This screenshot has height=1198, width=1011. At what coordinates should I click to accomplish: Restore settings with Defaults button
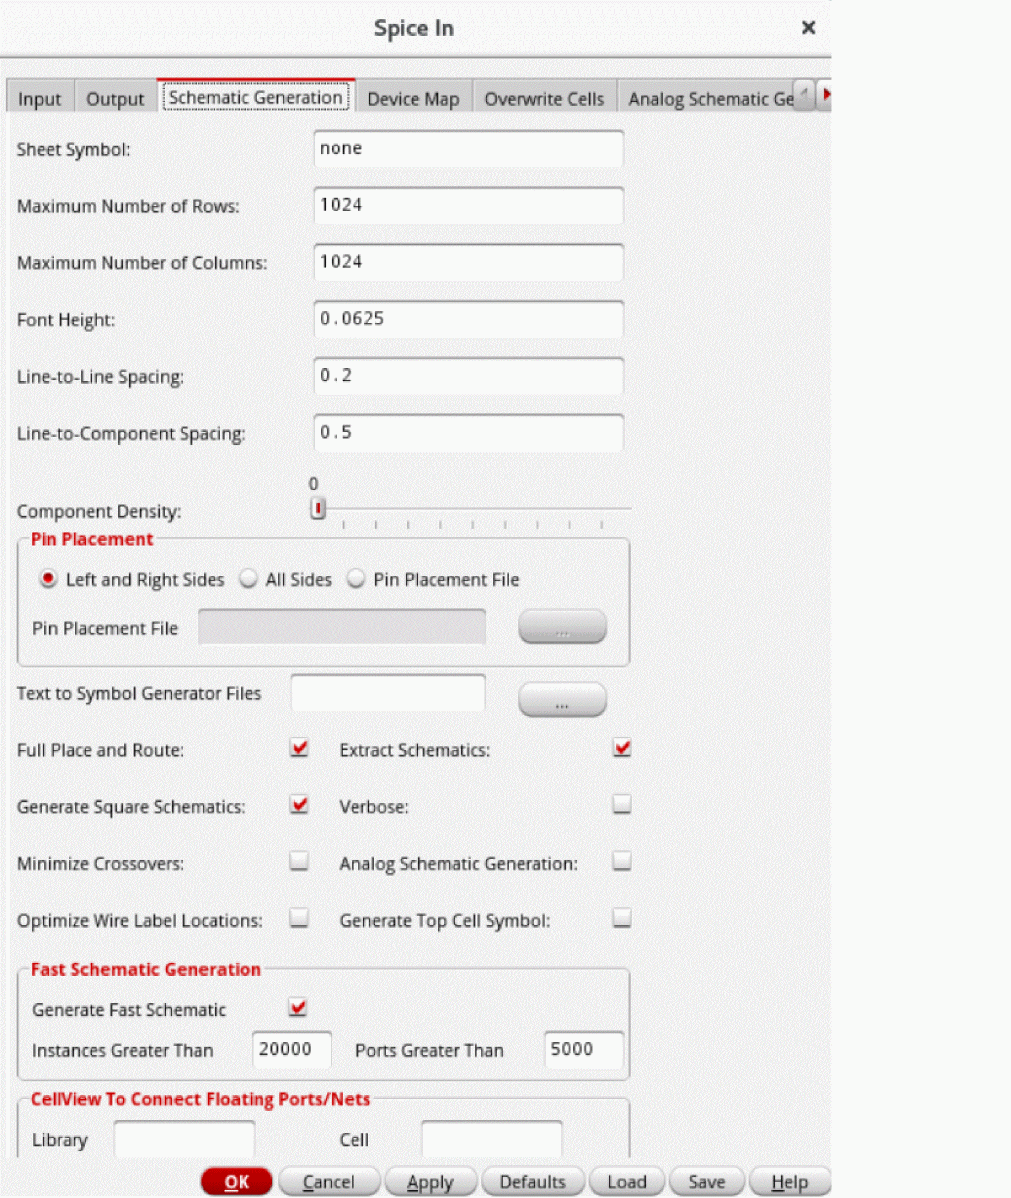coord(533,1182)
